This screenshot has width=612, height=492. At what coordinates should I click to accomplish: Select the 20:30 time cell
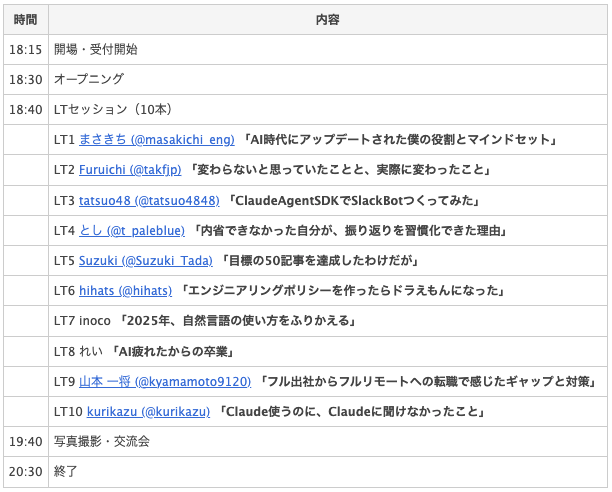(25, 471)
